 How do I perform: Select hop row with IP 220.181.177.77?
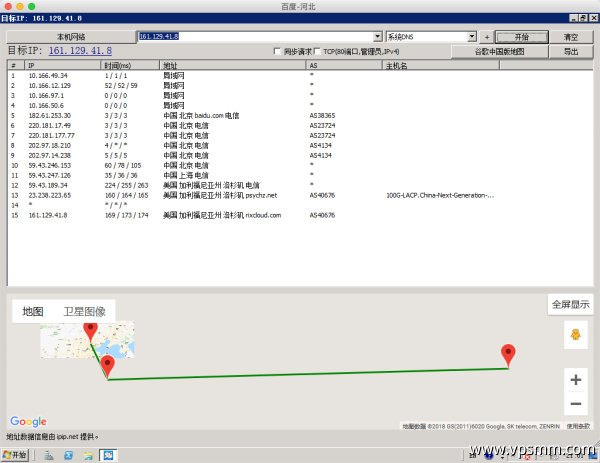[300, 135]
